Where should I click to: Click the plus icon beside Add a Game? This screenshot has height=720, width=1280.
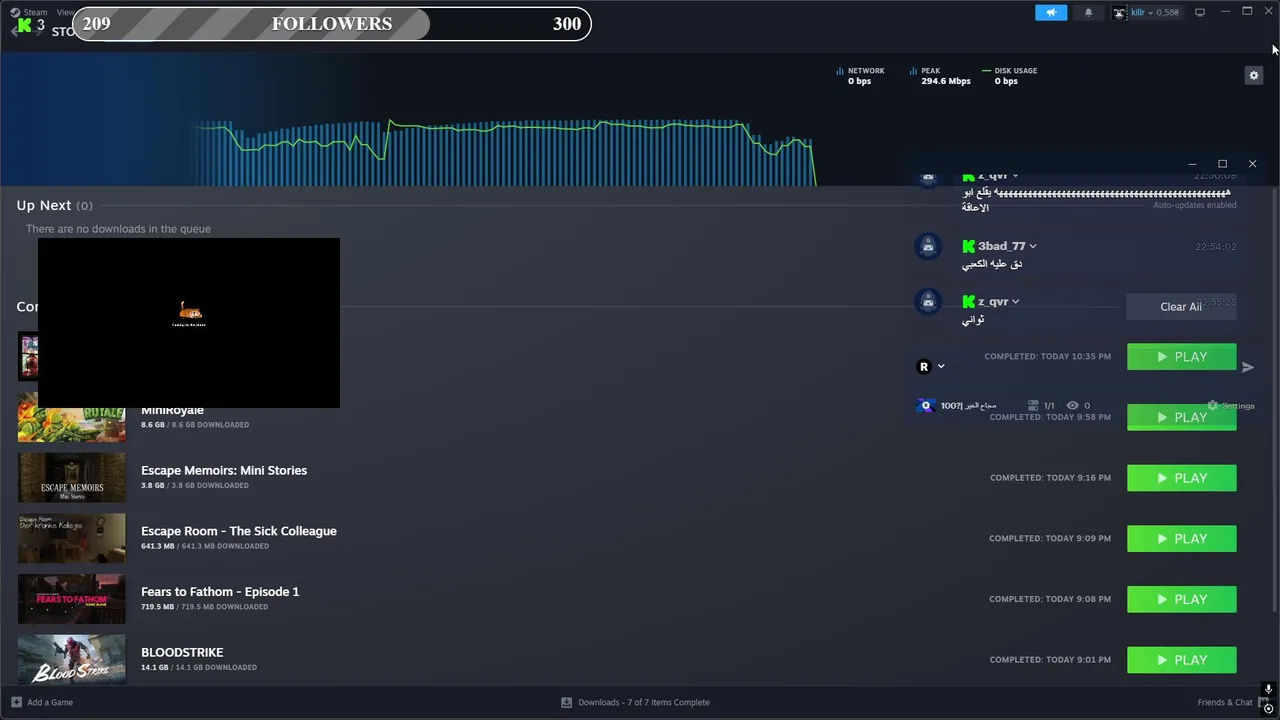point(16,702)
